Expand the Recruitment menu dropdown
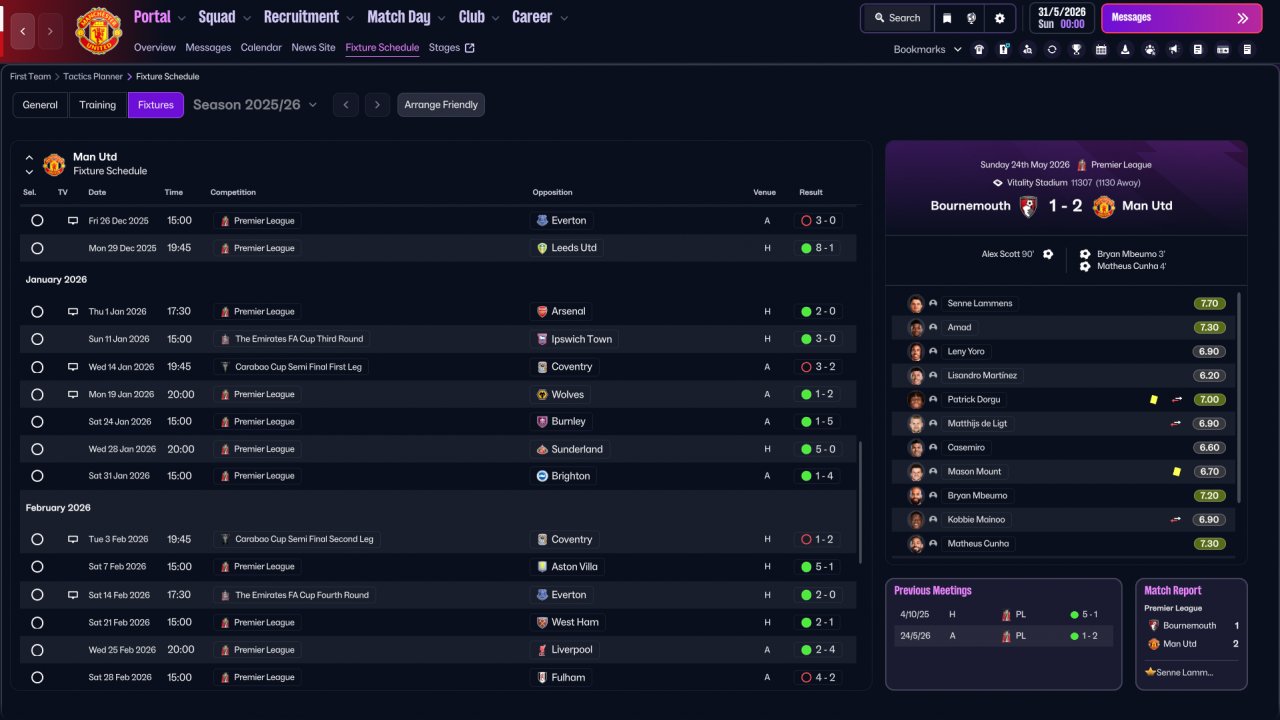 coord(349,17)
